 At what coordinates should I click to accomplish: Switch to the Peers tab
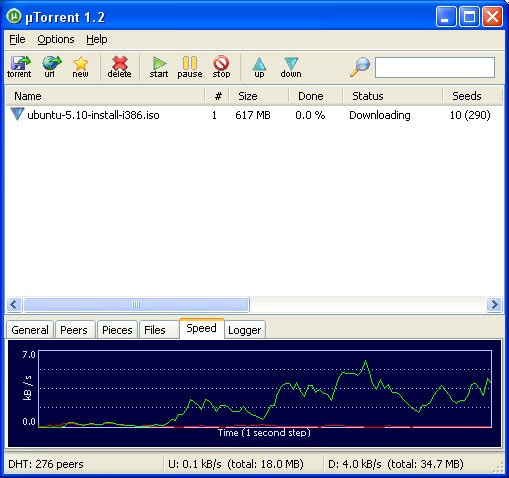pos(74,330)
